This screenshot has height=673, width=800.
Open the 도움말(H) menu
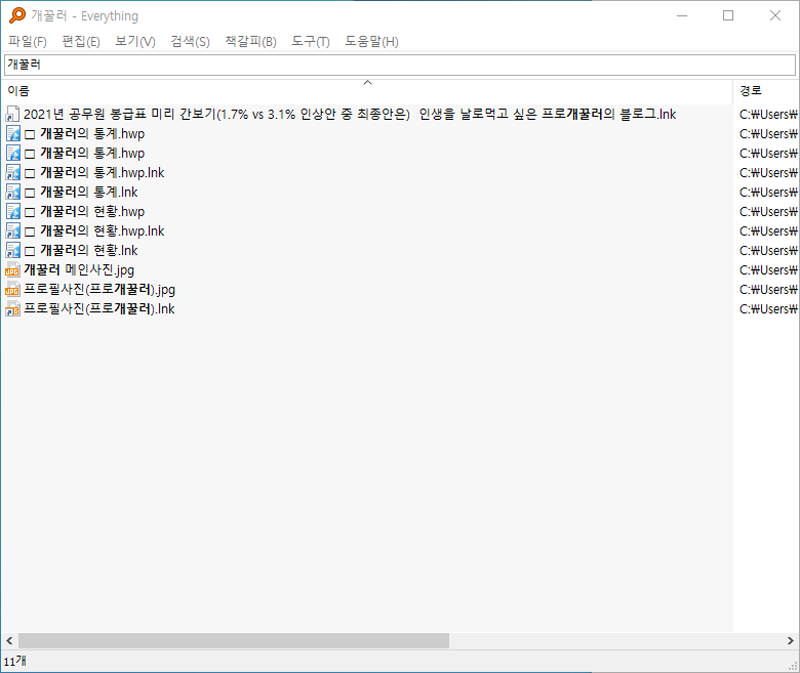pyautogui.click(x=371, y=41)
